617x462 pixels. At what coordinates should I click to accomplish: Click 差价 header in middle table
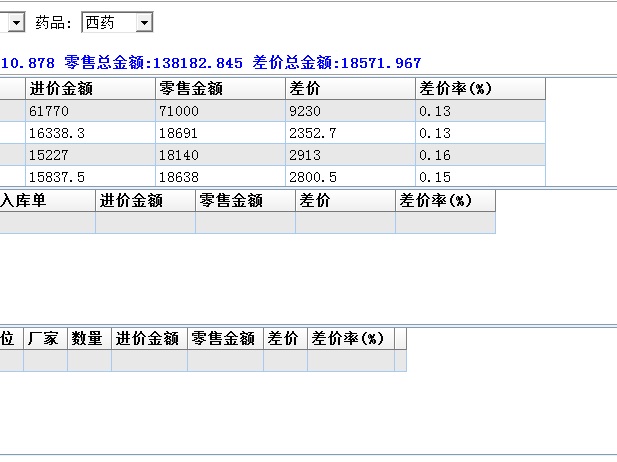coord(345,201)
